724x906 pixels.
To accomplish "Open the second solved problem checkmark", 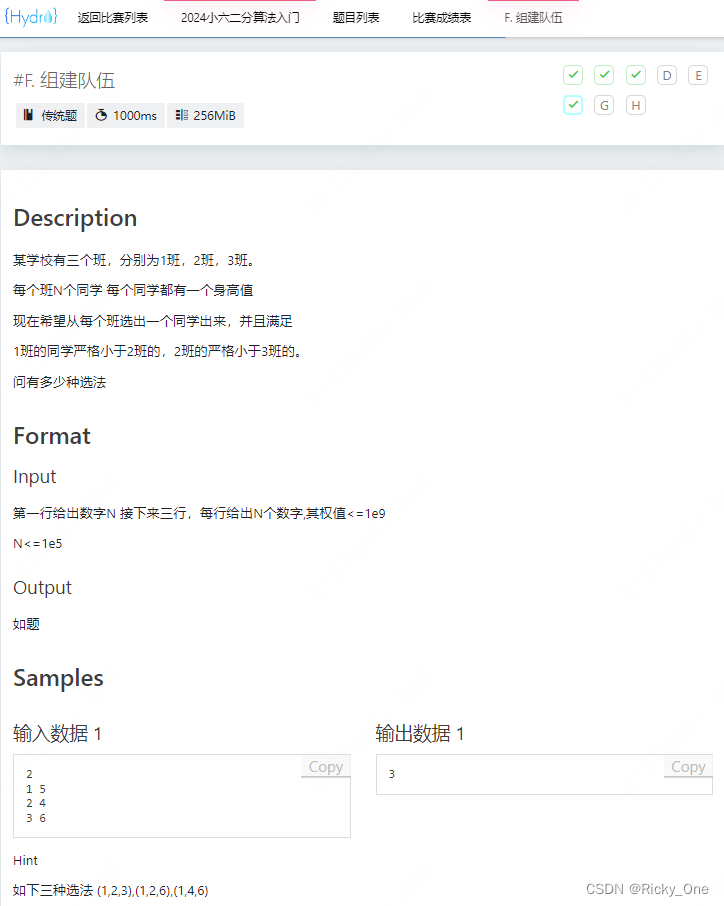I will 604,75.
